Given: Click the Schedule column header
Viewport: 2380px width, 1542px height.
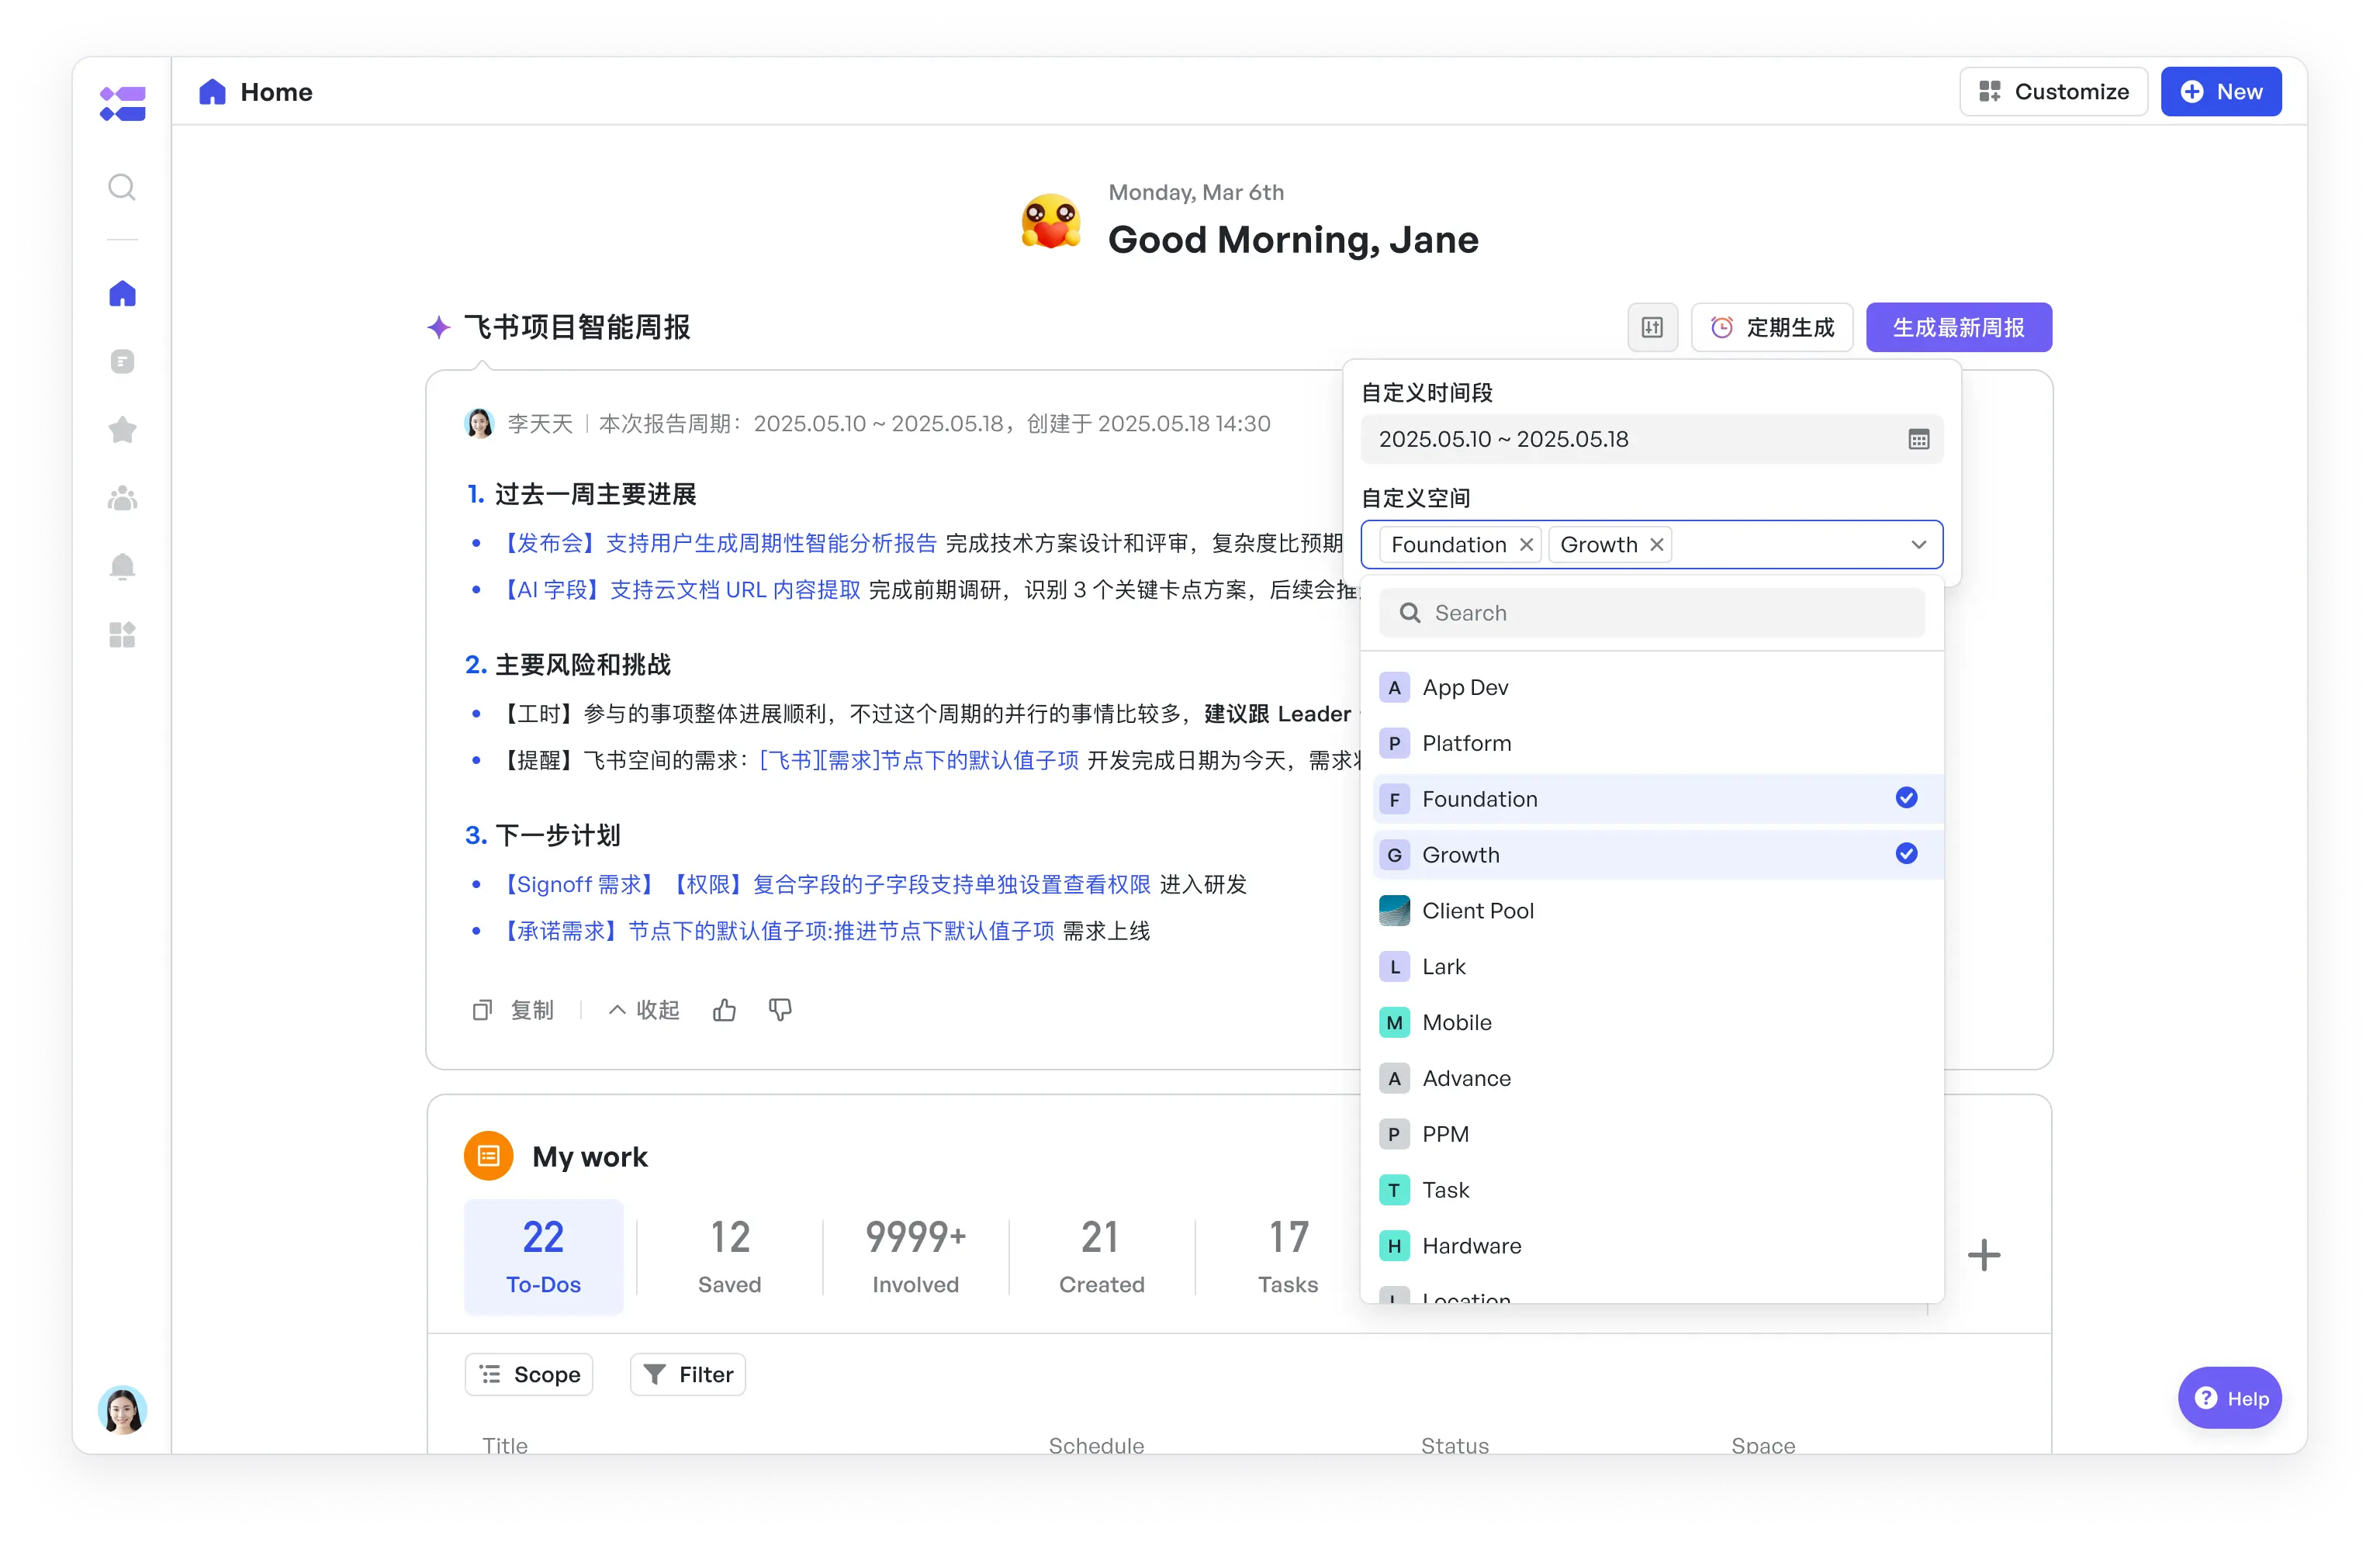Looking at the screenshot, I should click(1096, 1445).
